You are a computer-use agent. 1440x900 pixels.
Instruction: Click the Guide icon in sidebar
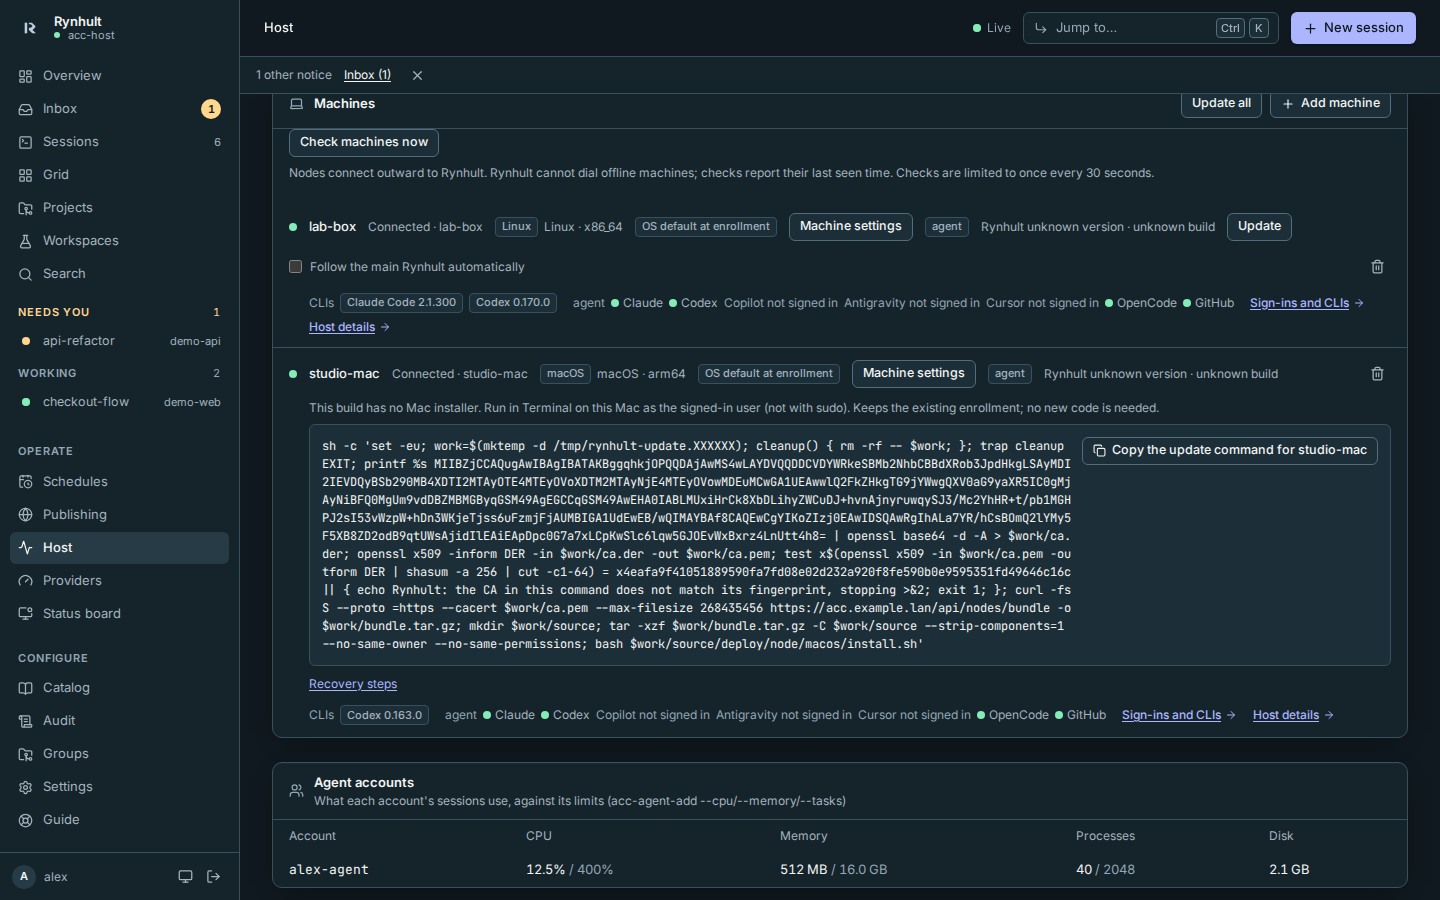pyautogui.click(x=26, y=820)
